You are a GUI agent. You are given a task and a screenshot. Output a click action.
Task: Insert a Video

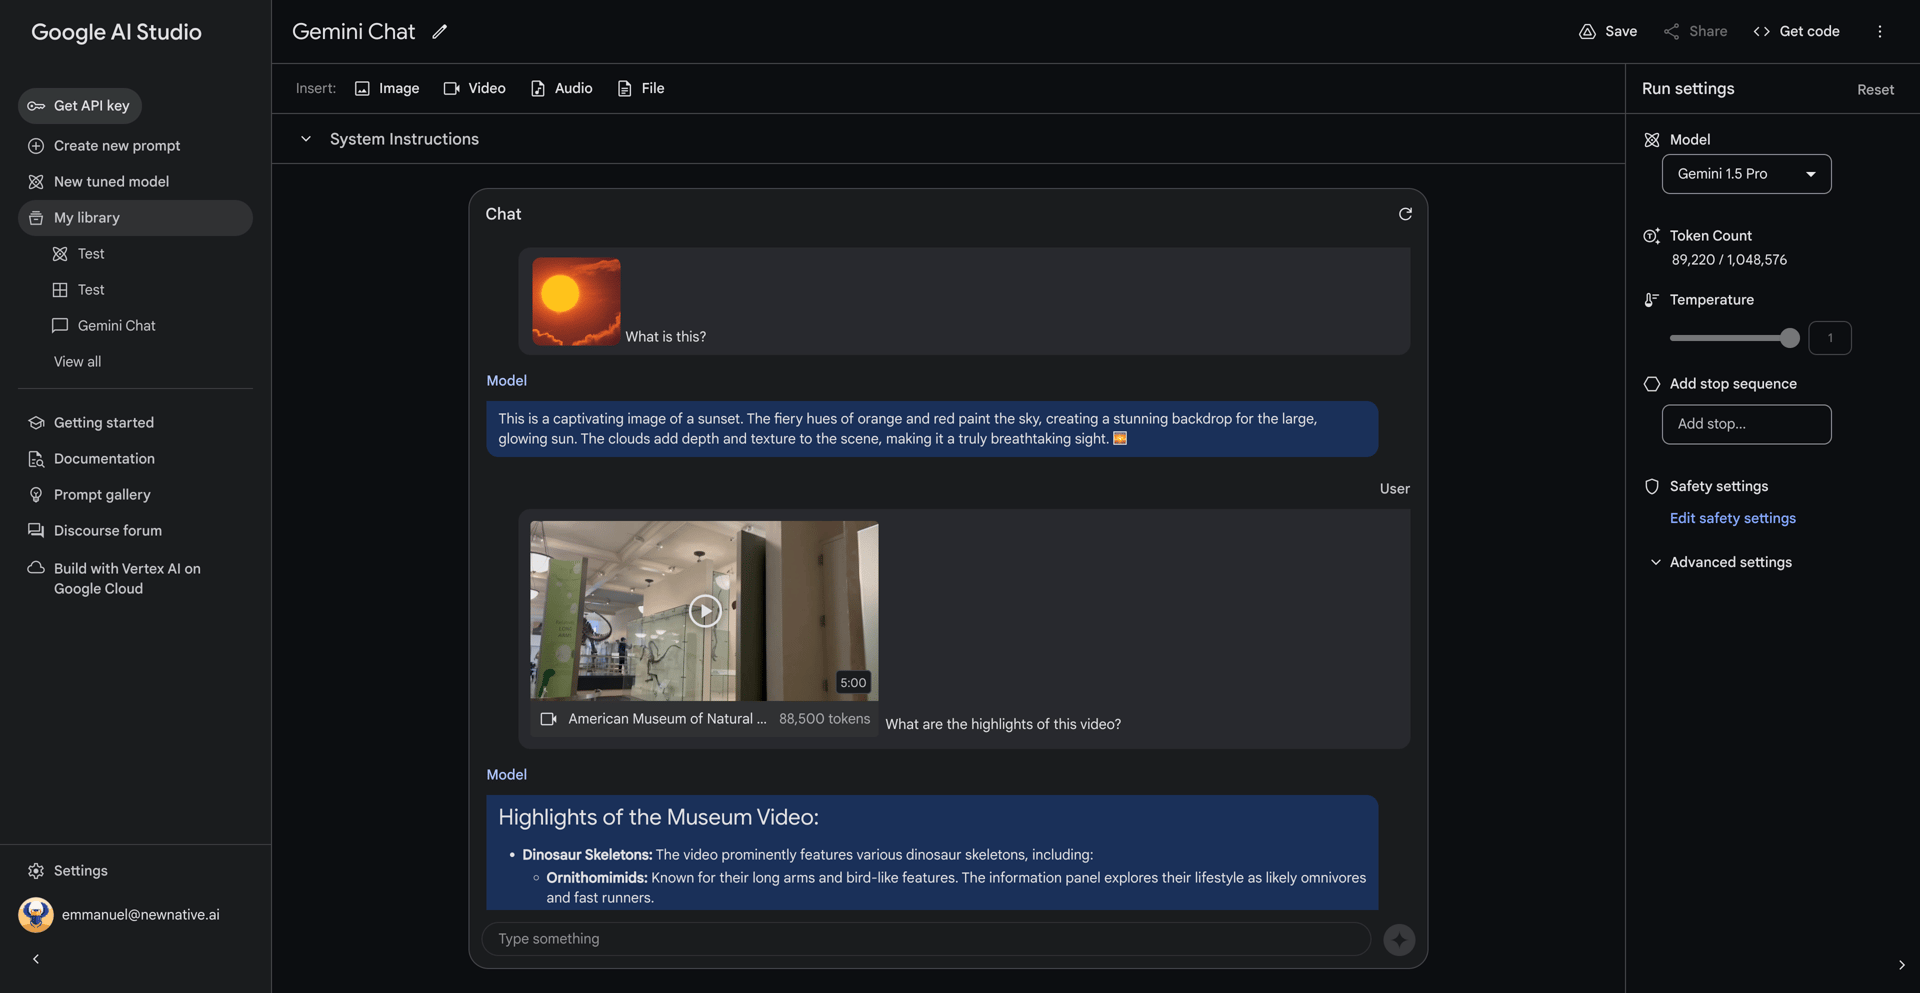point(475,88)
